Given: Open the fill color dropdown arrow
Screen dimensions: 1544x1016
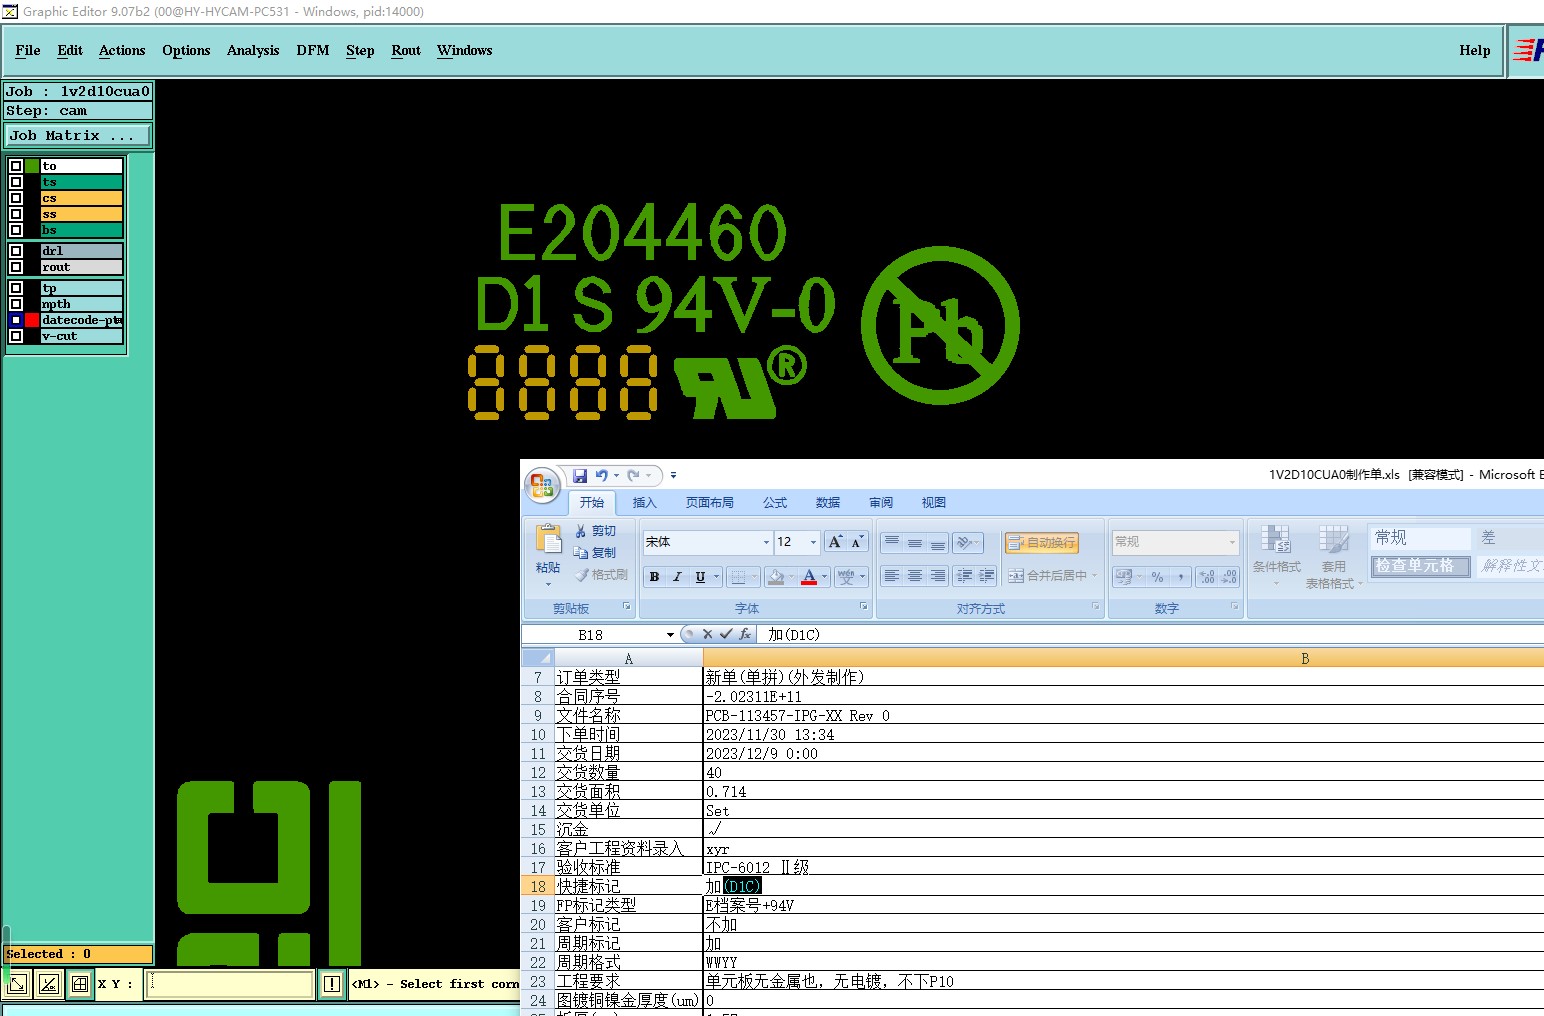Looking at the screenshot, I should tap(791, 577).
